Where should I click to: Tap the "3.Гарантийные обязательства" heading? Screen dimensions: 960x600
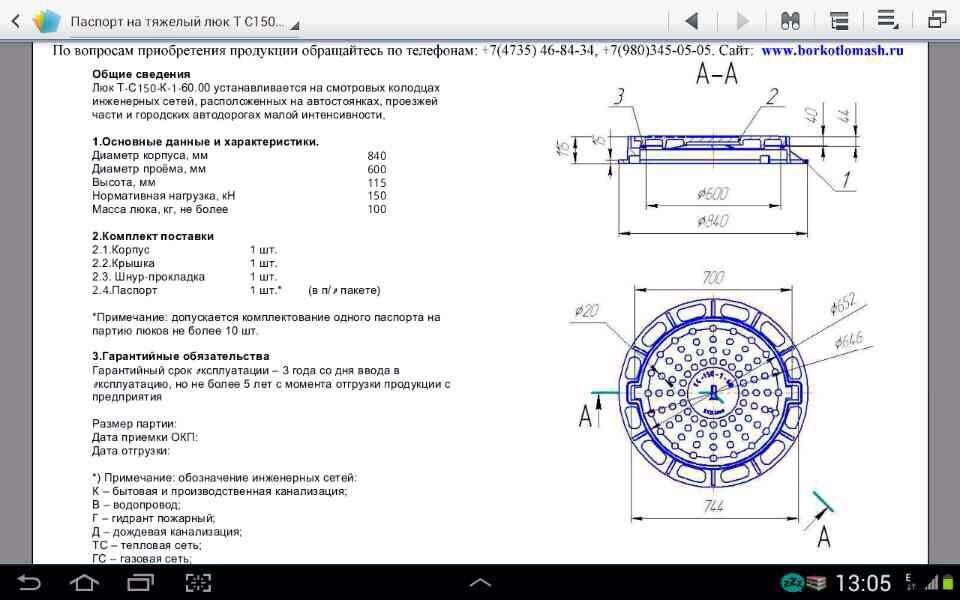[x=181, y=356]
